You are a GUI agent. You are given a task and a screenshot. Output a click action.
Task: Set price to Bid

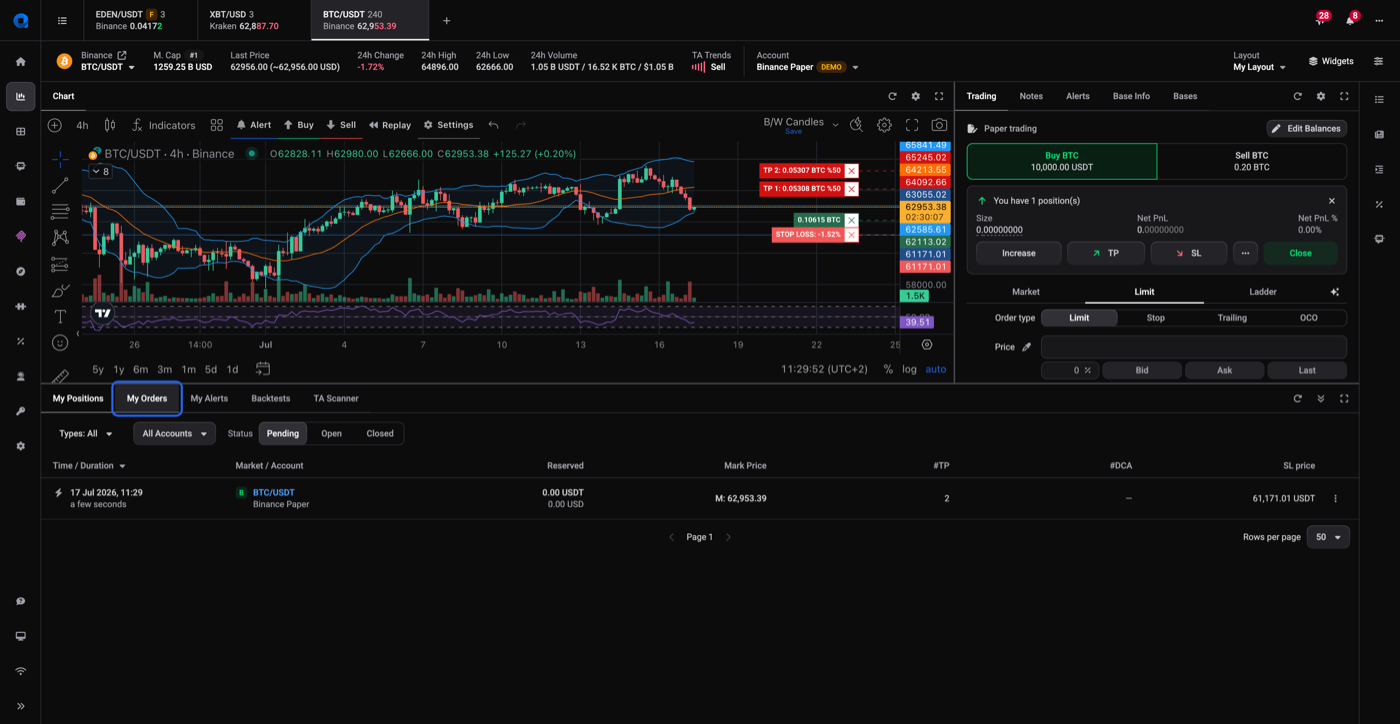[x=1141, y=370]
